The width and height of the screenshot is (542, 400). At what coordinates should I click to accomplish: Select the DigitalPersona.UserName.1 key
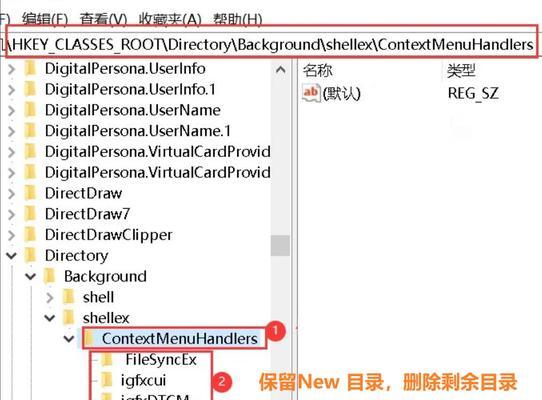coord(138,131)
